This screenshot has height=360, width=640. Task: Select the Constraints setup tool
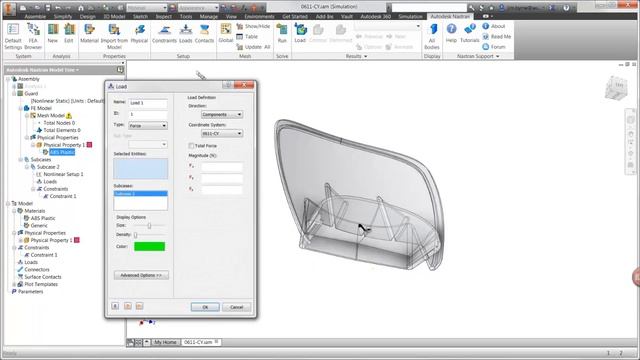pos(164,33)
